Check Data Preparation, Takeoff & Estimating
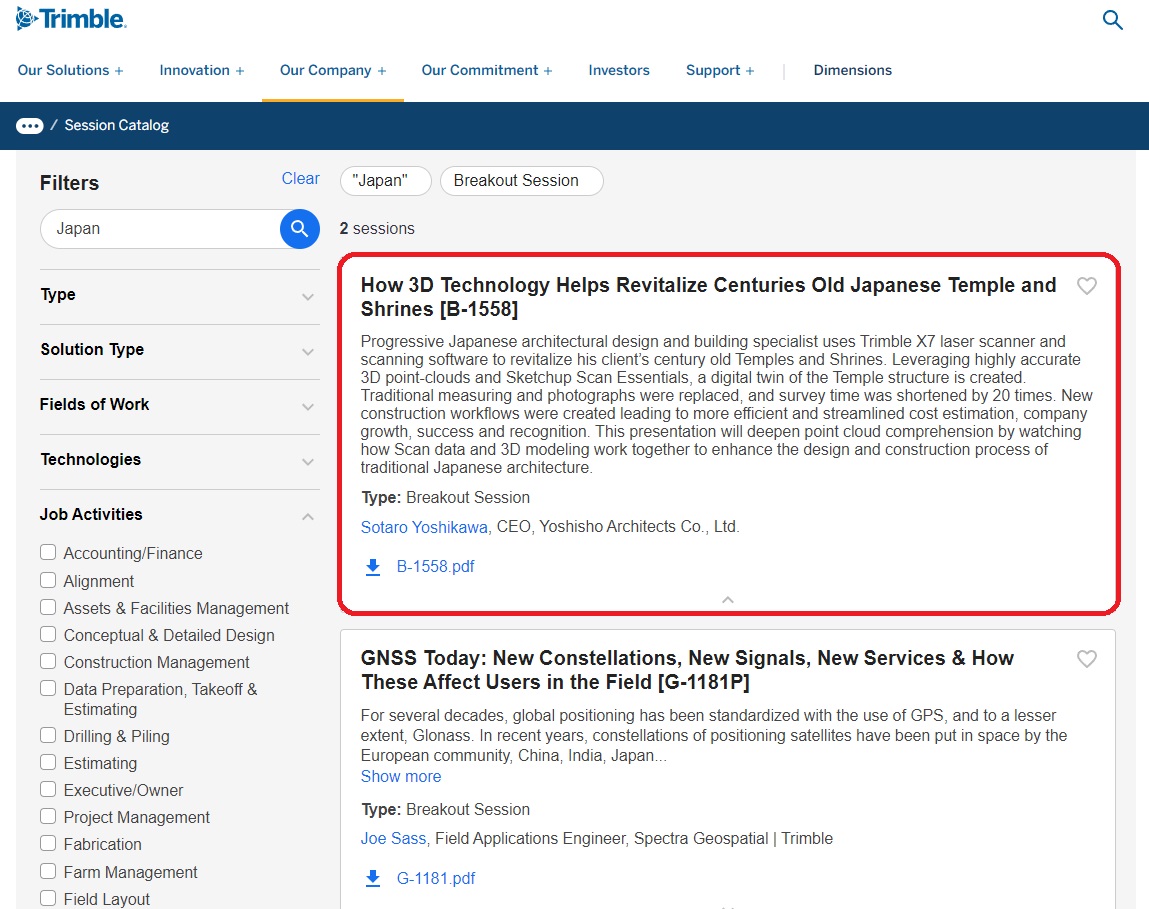This screenshot has width=1149, height=909. click(x=48, y=689)
